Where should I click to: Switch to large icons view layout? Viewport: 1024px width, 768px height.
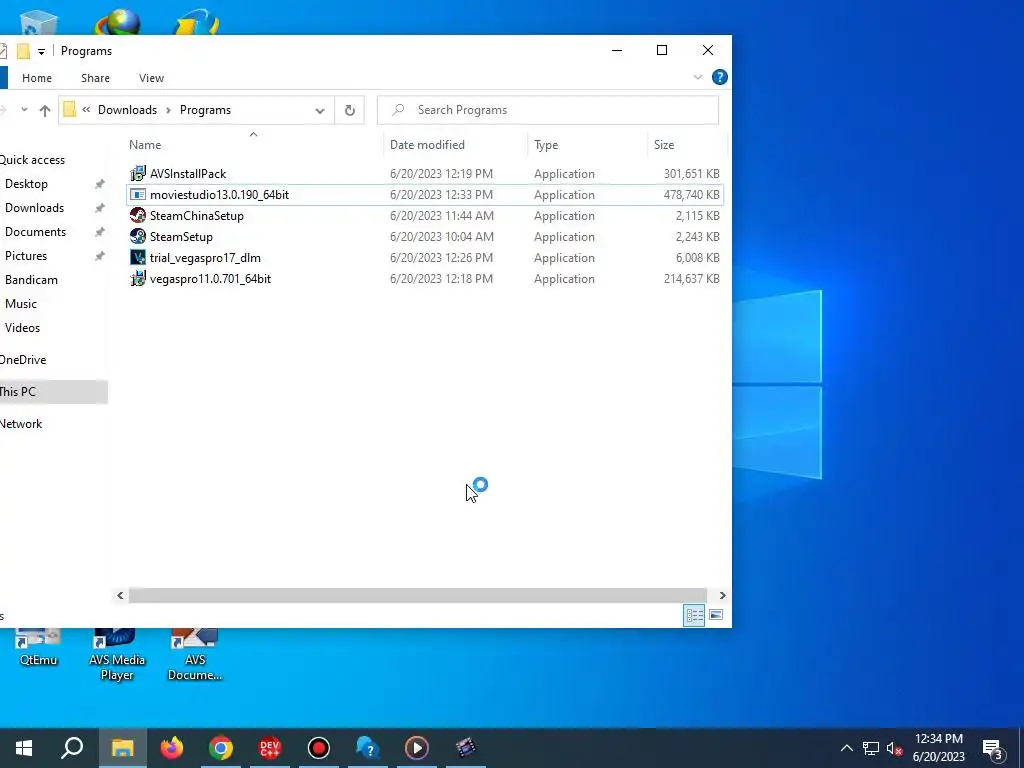click(x=716, y=615)
